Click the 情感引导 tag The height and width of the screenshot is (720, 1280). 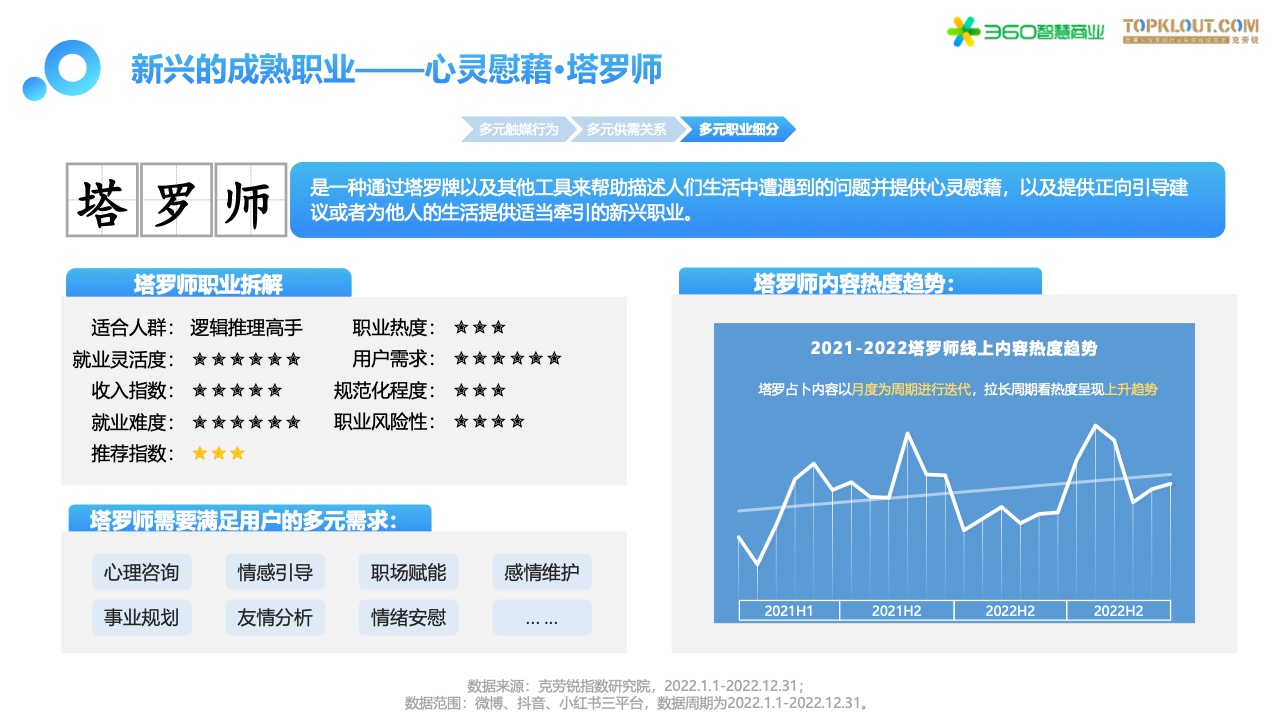coord(275,572)
